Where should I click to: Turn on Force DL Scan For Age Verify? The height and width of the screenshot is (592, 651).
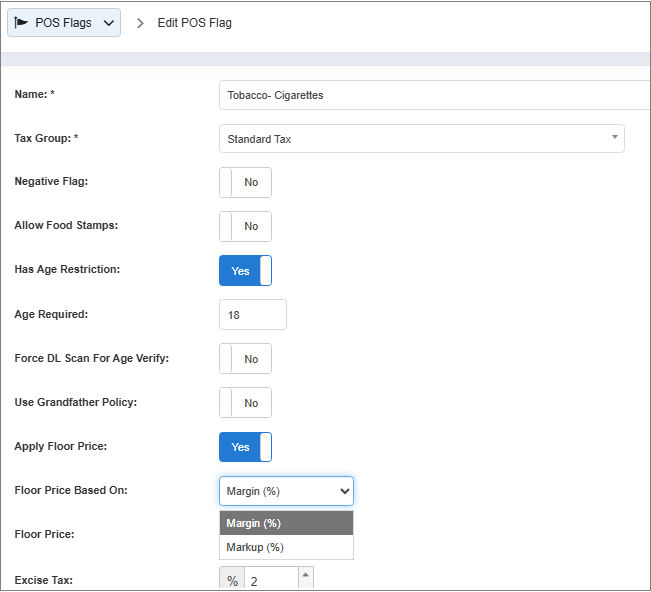(245, 358)
